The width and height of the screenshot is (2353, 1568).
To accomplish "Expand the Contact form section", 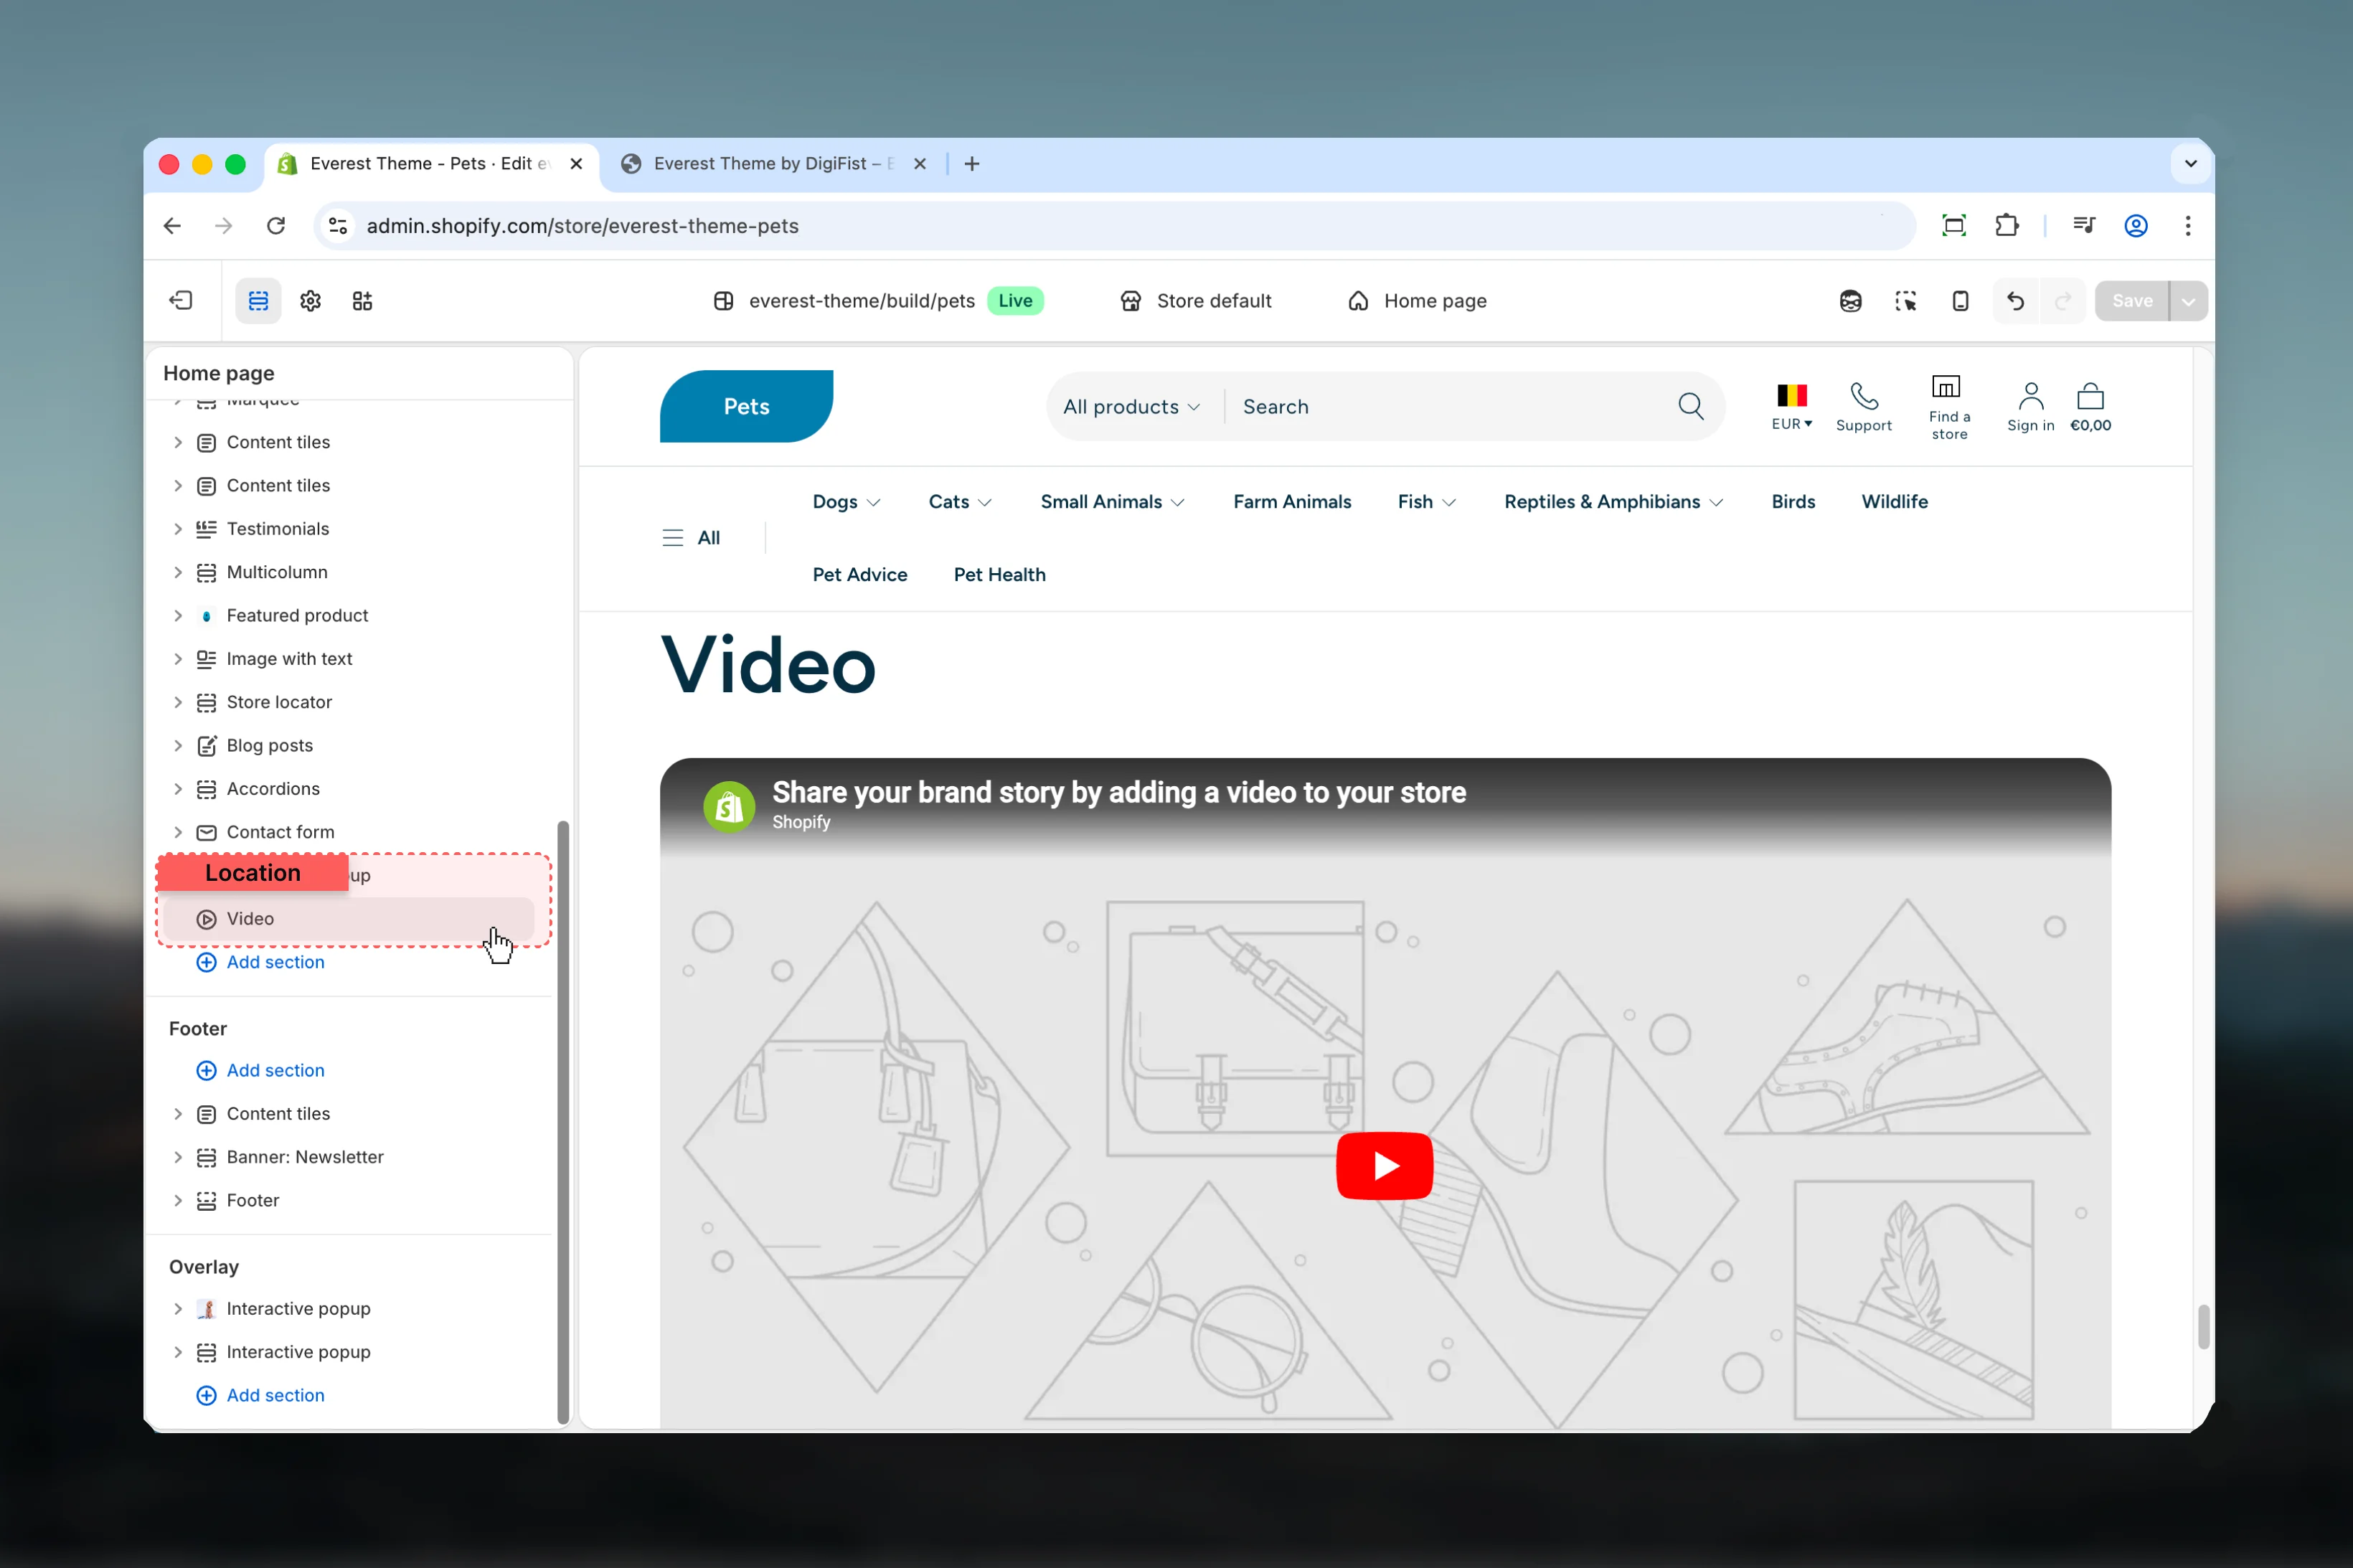I will click(178, 832).
